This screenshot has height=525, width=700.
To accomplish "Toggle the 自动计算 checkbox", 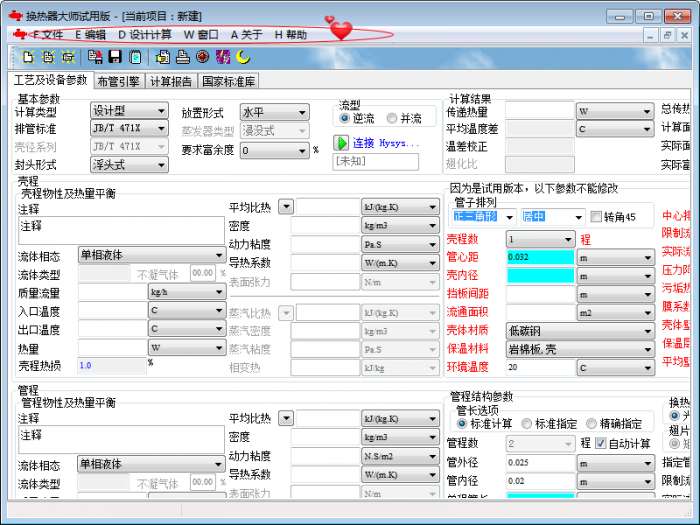I will [601, 443].
